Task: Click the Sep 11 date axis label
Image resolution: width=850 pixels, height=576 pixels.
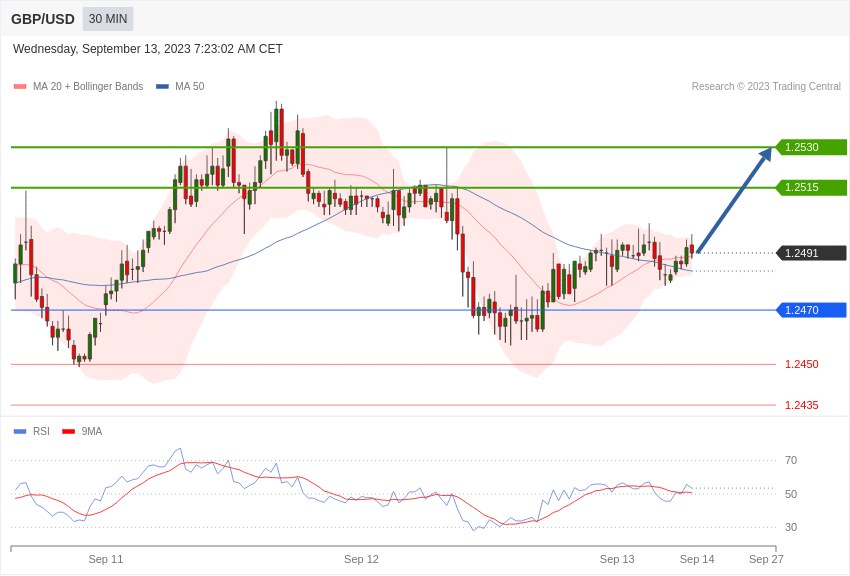Action: pyautogui.click(x=106, y=559)
